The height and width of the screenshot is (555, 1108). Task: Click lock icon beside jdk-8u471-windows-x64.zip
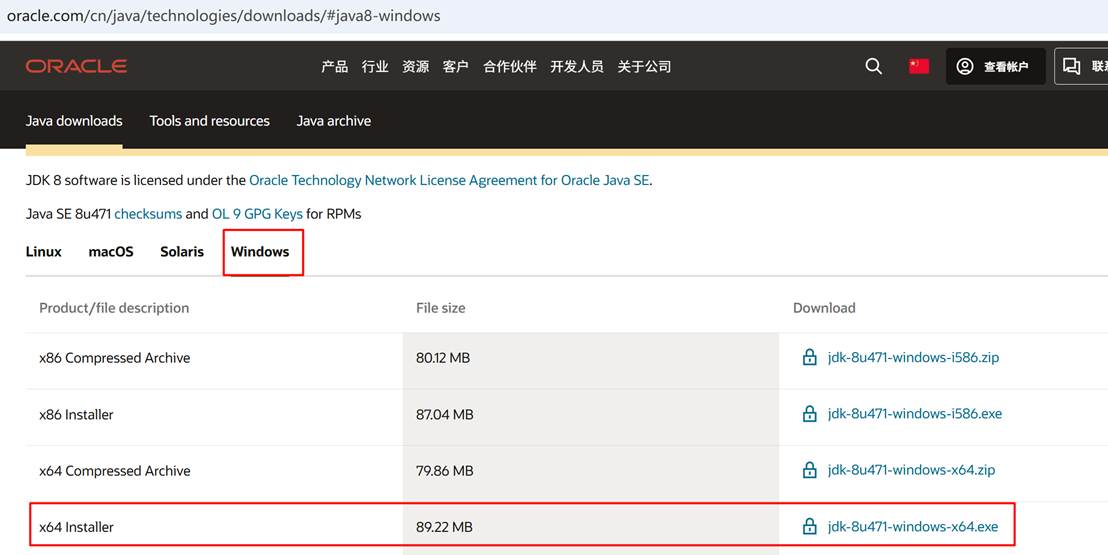coord(810,469)
